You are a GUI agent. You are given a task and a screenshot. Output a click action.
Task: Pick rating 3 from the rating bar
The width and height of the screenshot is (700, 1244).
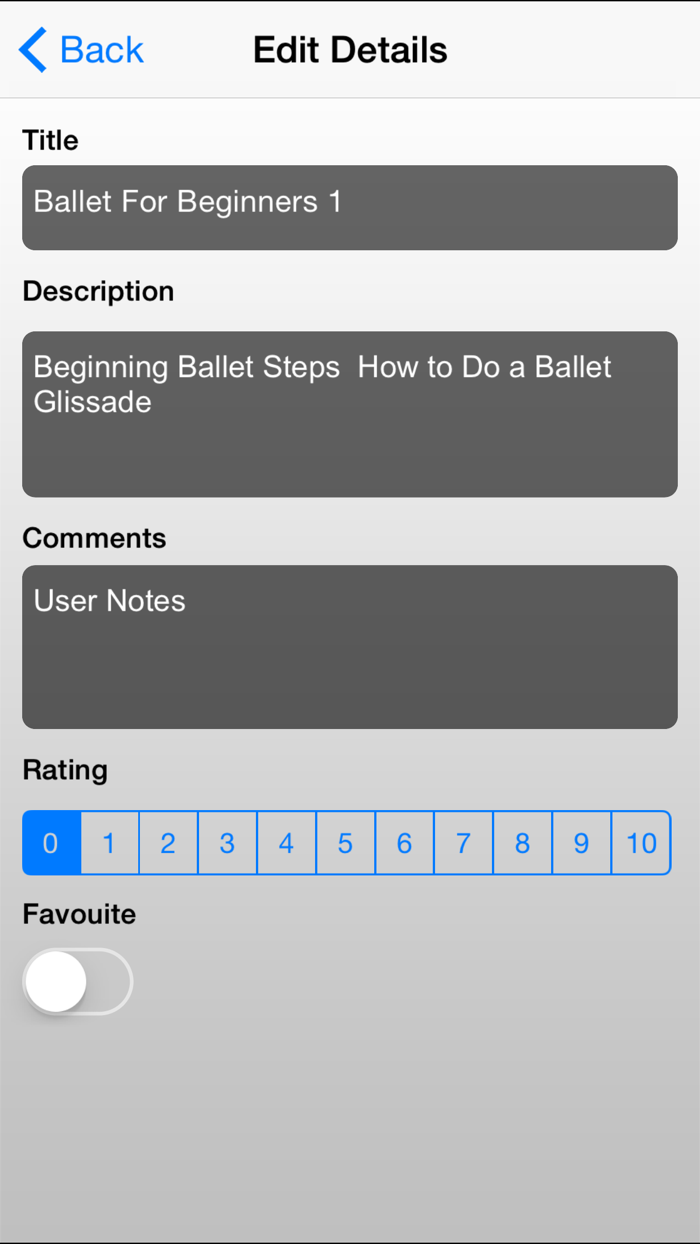click(x=227, y=843)
